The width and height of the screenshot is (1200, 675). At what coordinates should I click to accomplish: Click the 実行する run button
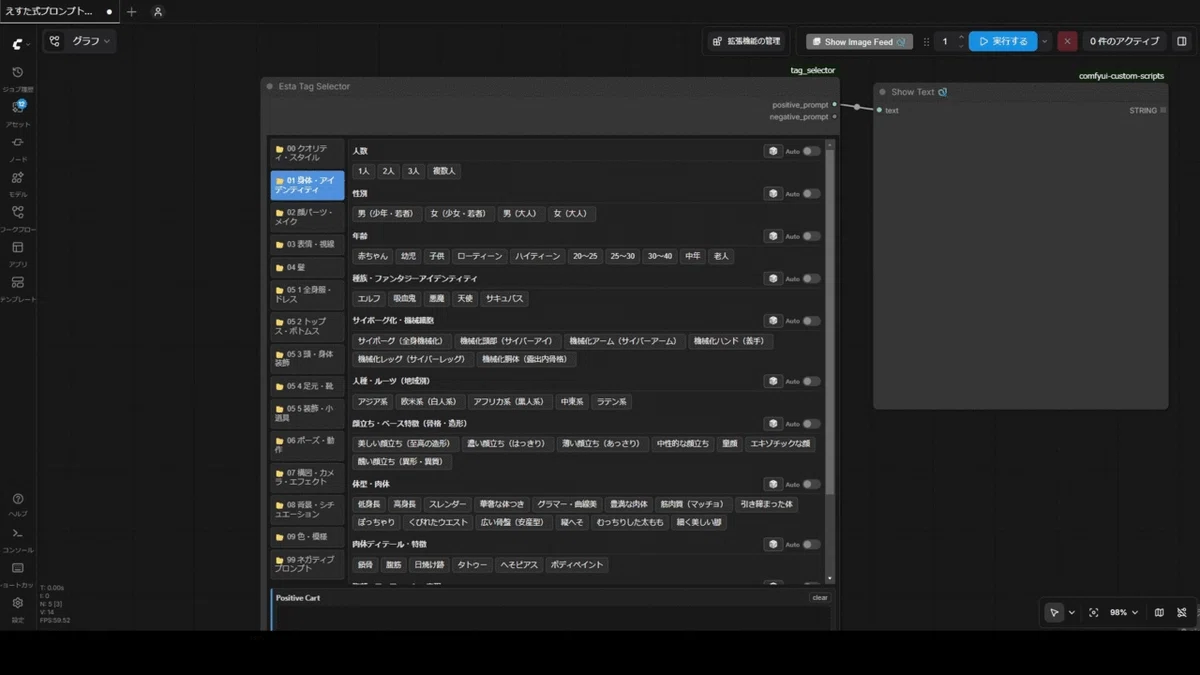pos(1003,41)
